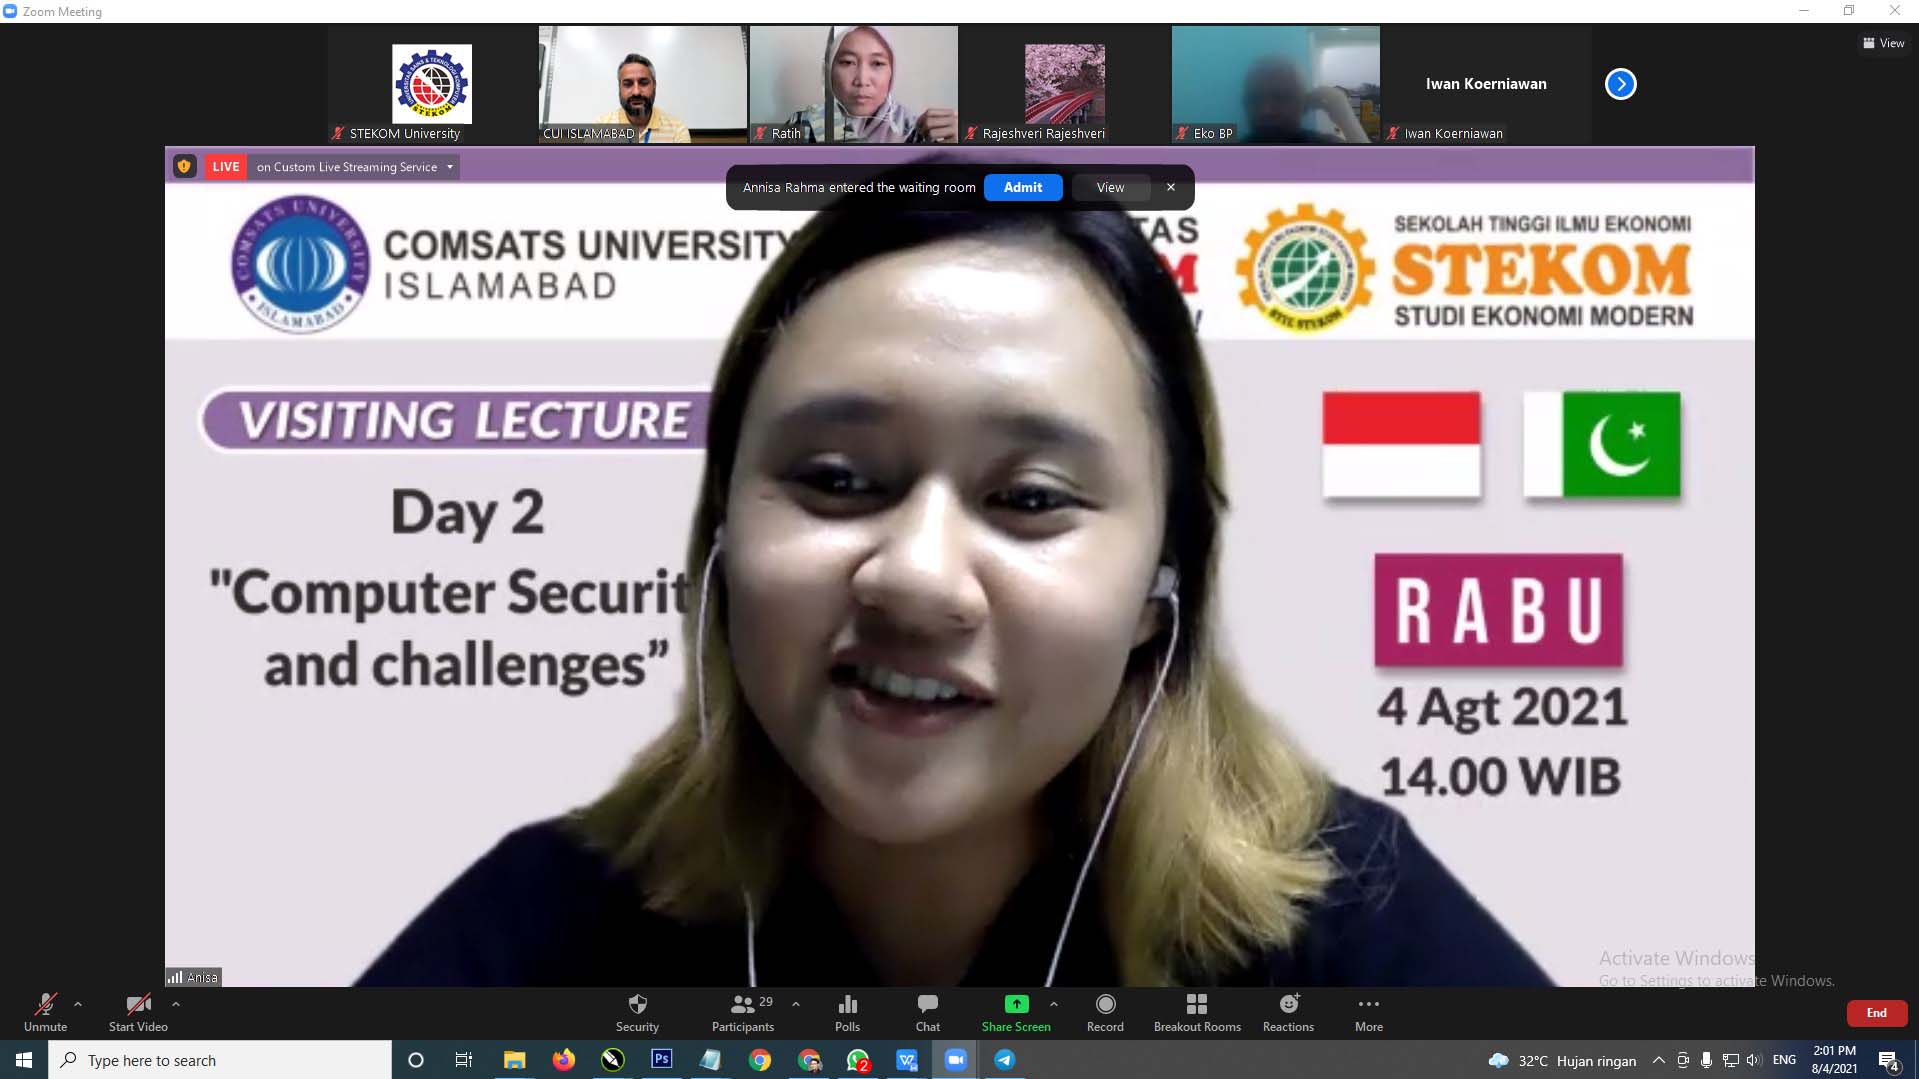Open Breakout Rooms

(x=1197, y=1012)
